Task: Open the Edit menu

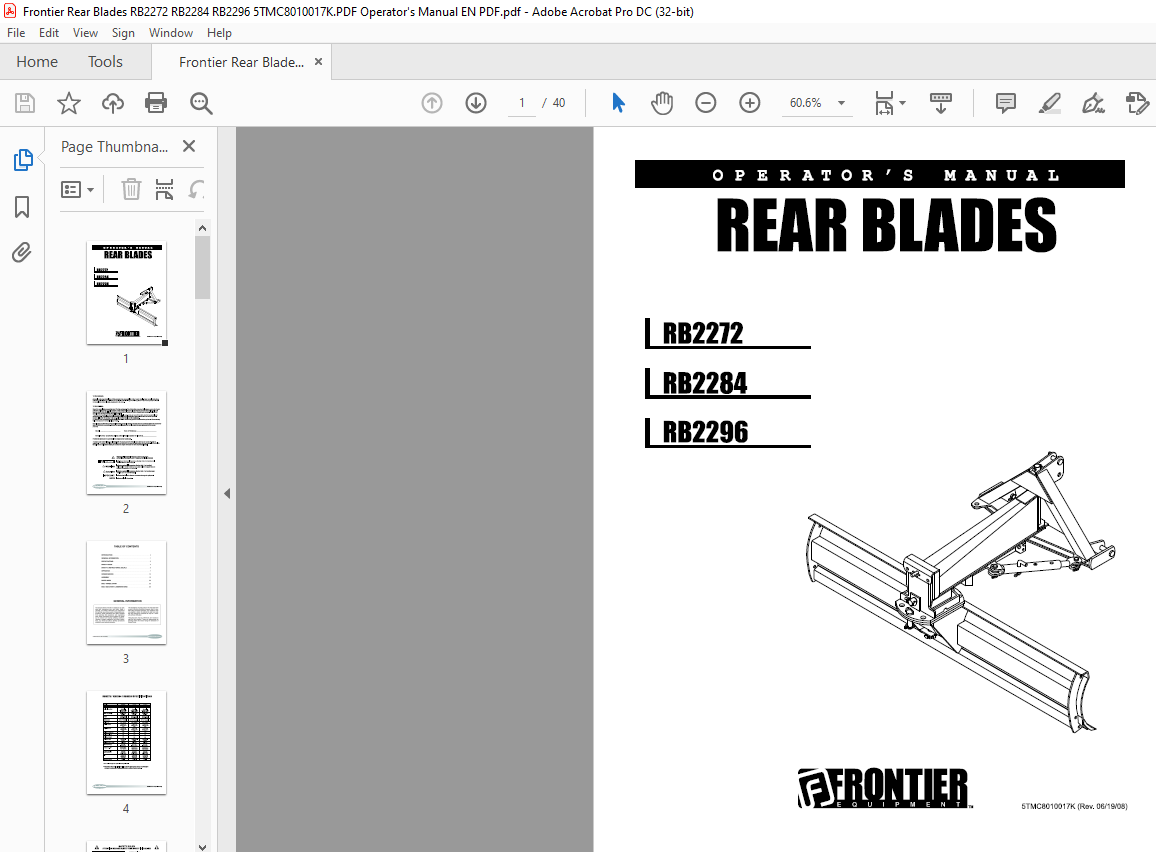Action: coord(49,33)
